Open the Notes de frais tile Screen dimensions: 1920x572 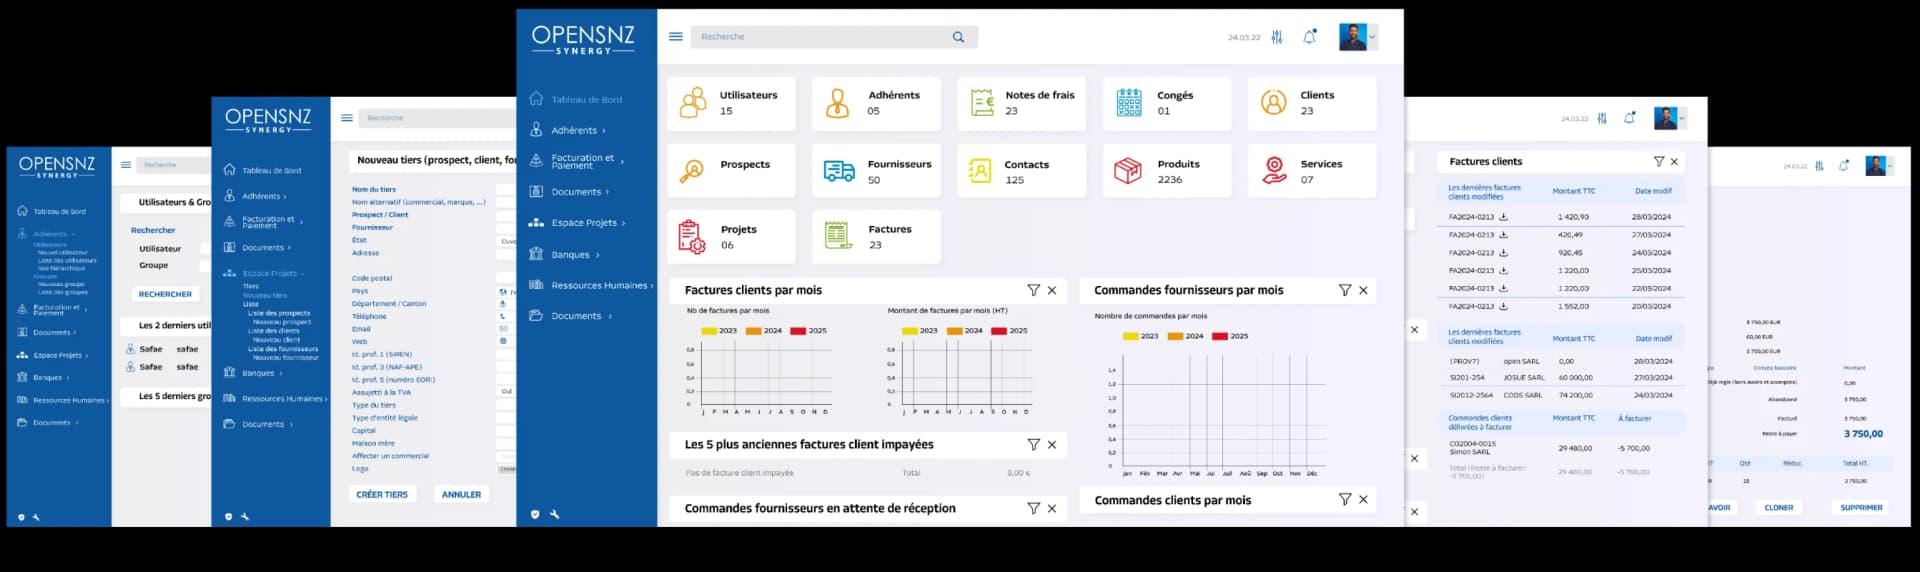pos(1021,103)
